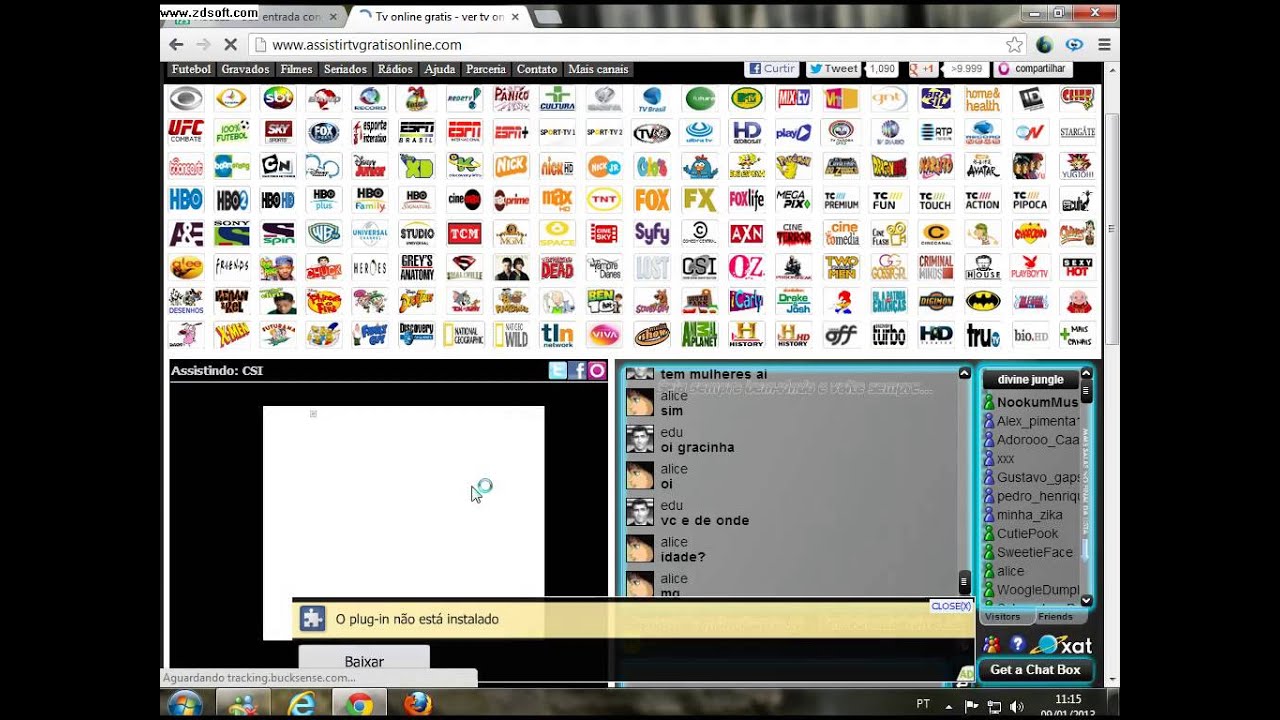Open the FOX channel logo
The image size is (1280, 720).
point(652,199)
